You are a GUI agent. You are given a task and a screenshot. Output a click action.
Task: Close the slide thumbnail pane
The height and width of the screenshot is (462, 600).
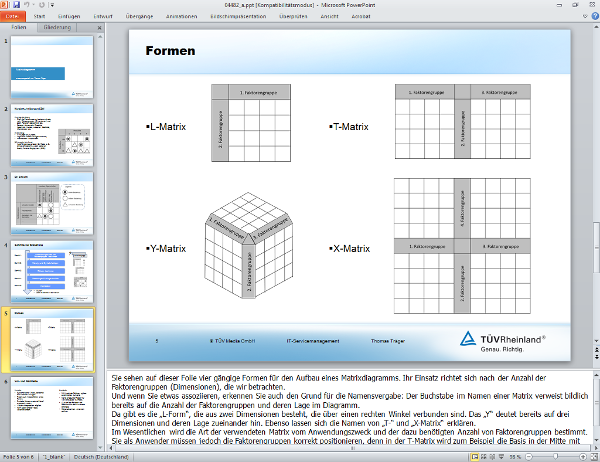pyautogui.click(x=98, y=29)
